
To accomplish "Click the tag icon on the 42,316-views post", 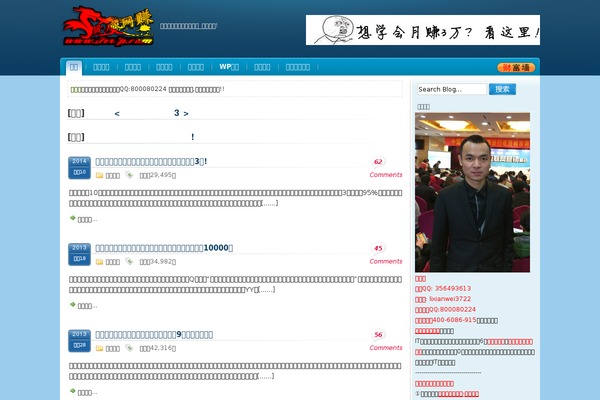I will (129, 348).
